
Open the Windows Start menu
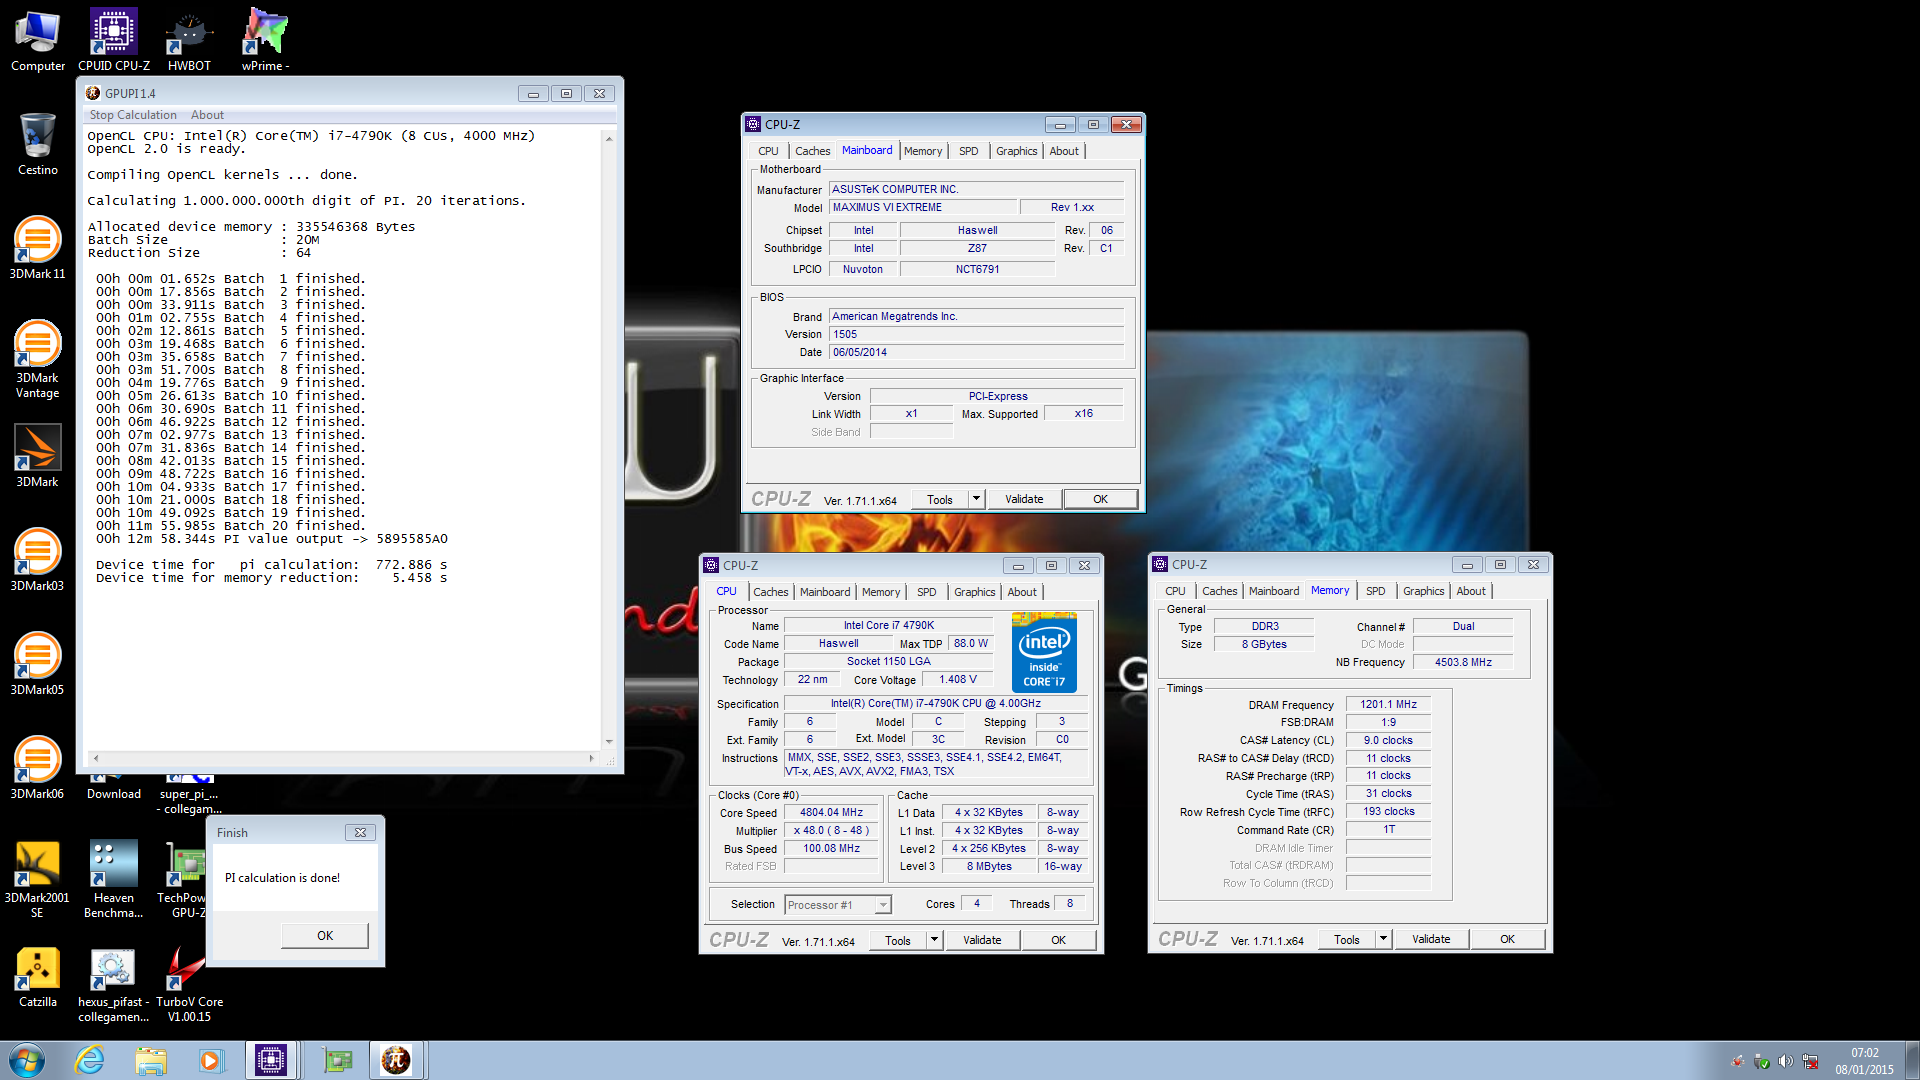(27, 1060)
